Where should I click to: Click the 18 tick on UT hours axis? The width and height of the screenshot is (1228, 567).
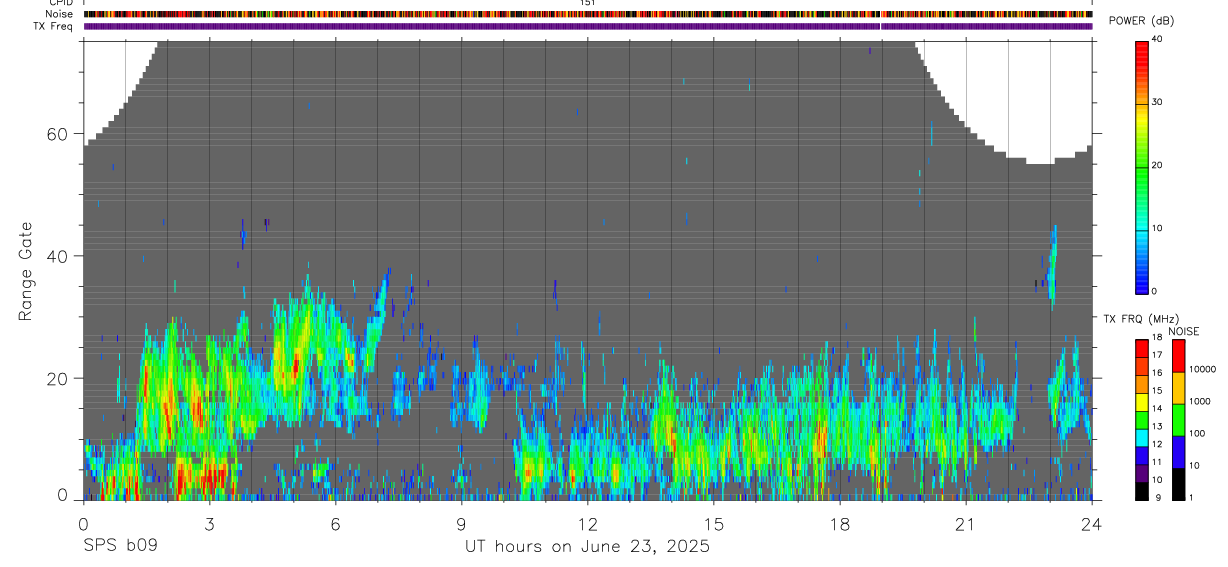[840, 525]
